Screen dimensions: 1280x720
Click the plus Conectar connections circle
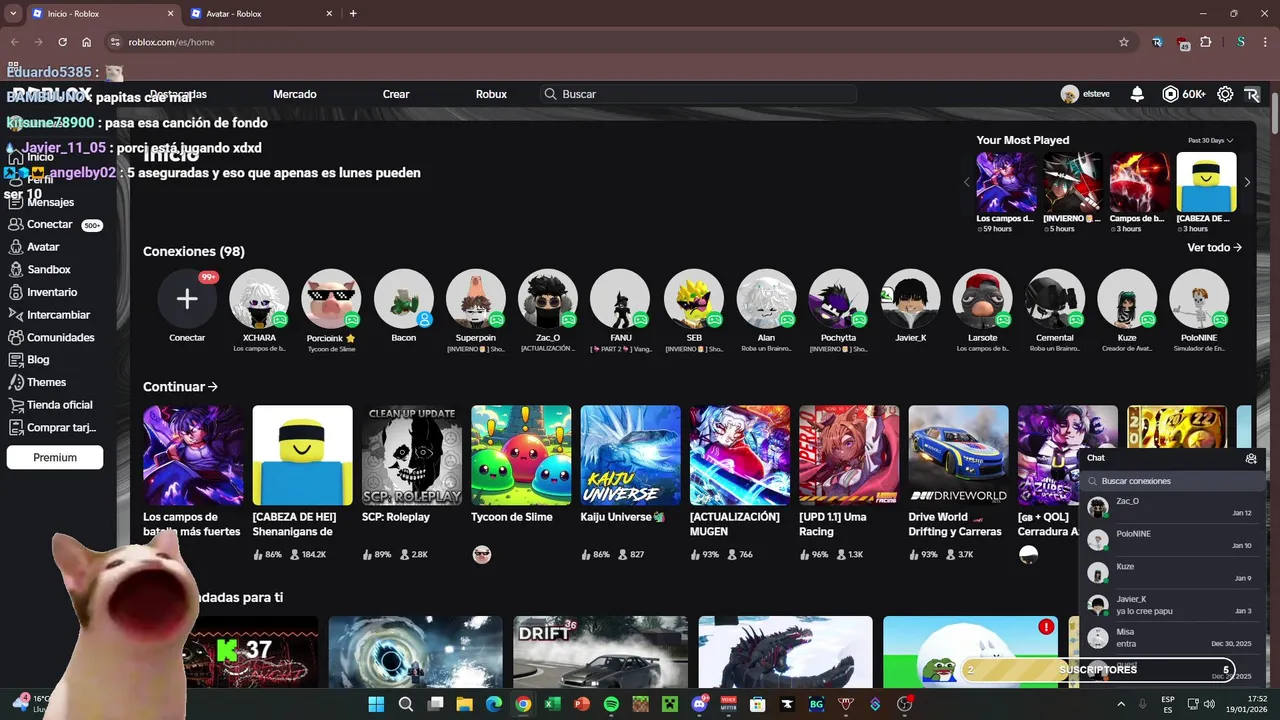(x=187, y=298)
